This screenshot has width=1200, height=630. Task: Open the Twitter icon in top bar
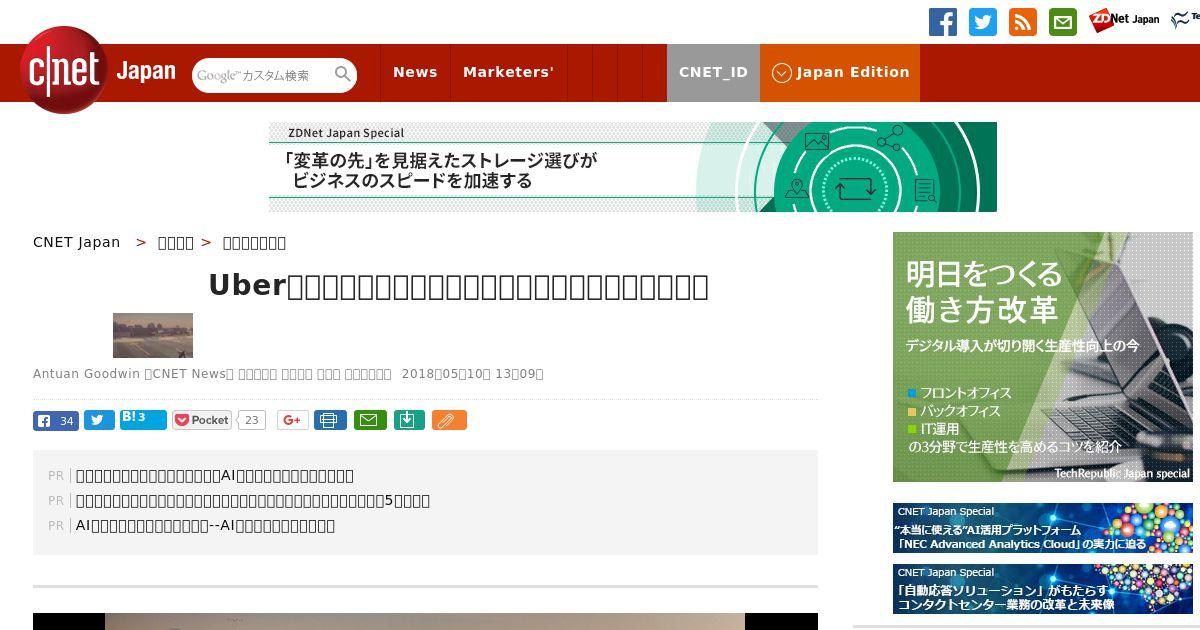983,22
